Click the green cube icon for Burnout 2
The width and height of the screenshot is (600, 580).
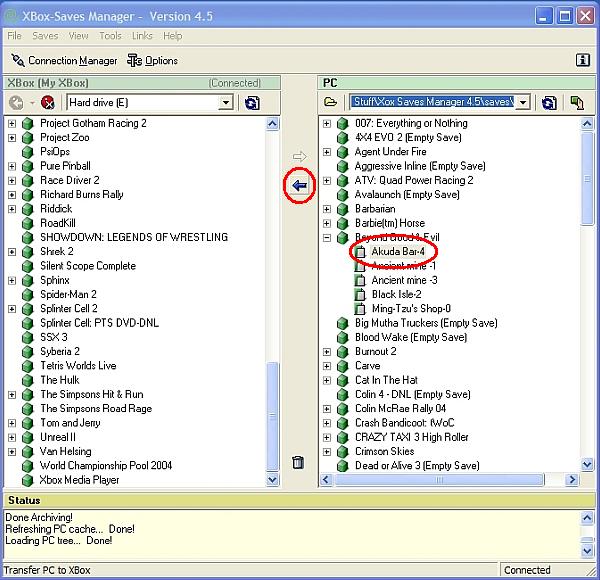pyautogui.click(x=342, y=352)
